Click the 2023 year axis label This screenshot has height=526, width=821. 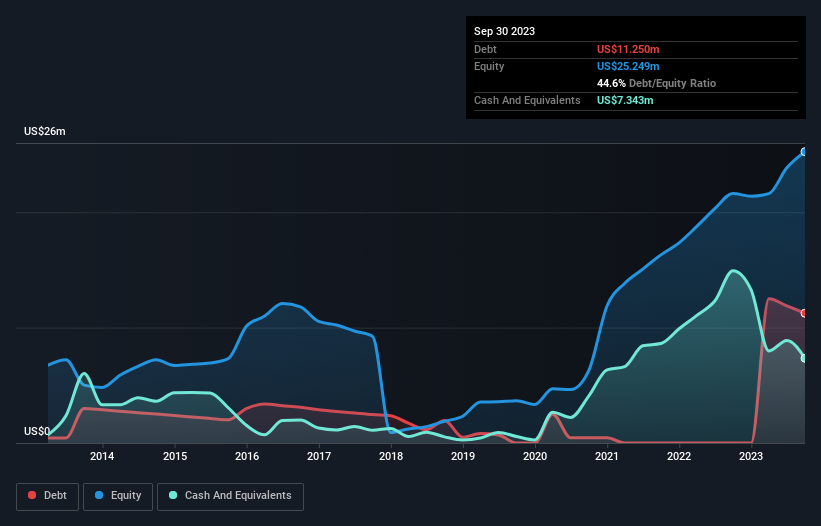(751, 457)
